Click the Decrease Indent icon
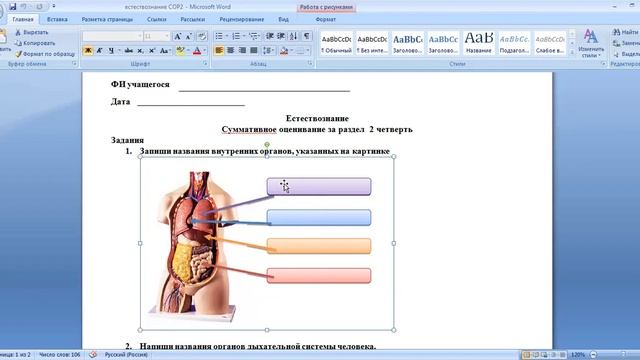The image size is (640, 360). [x=270, y=36]
